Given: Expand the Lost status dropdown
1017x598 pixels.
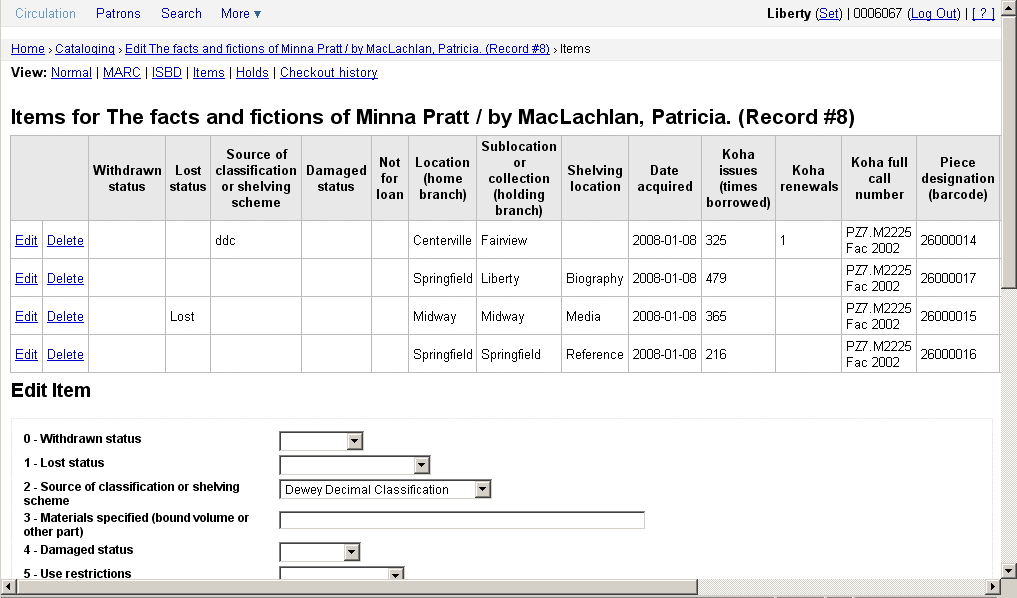Looking at the screenshot, I should 354,465.
